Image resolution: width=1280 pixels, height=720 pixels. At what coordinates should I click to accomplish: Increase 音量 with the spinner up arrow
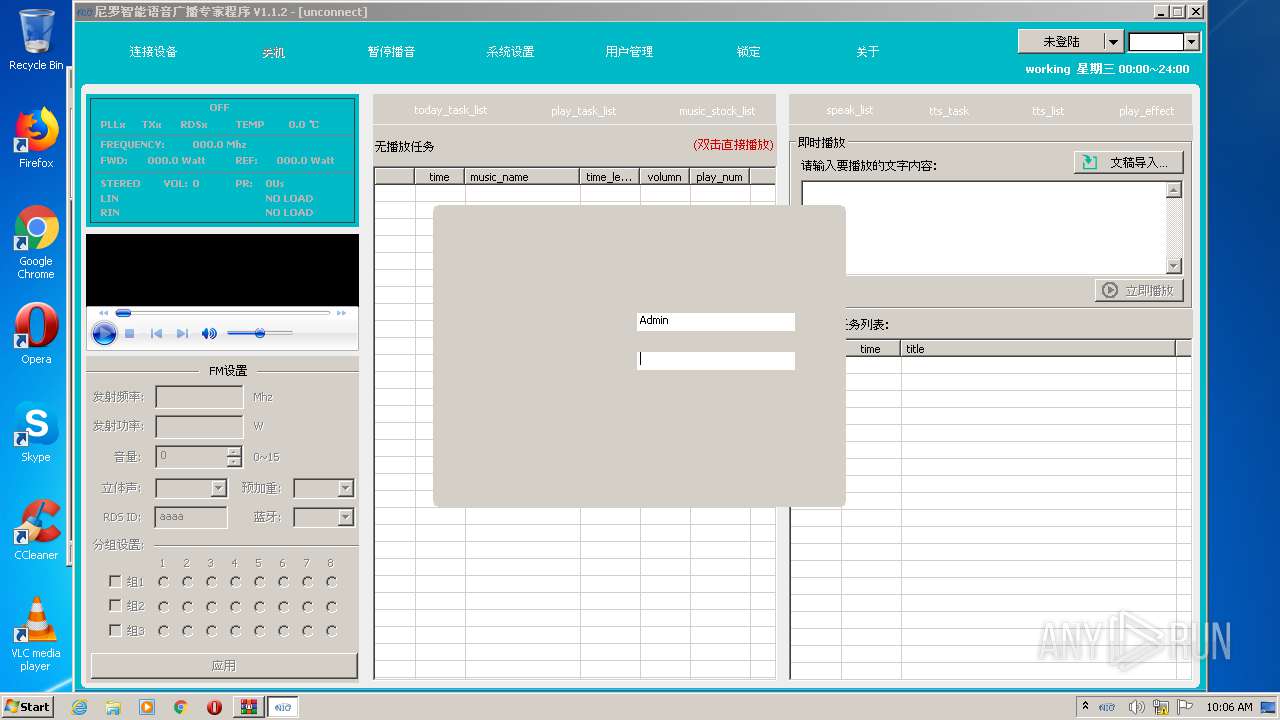click(x=234, y=451)
